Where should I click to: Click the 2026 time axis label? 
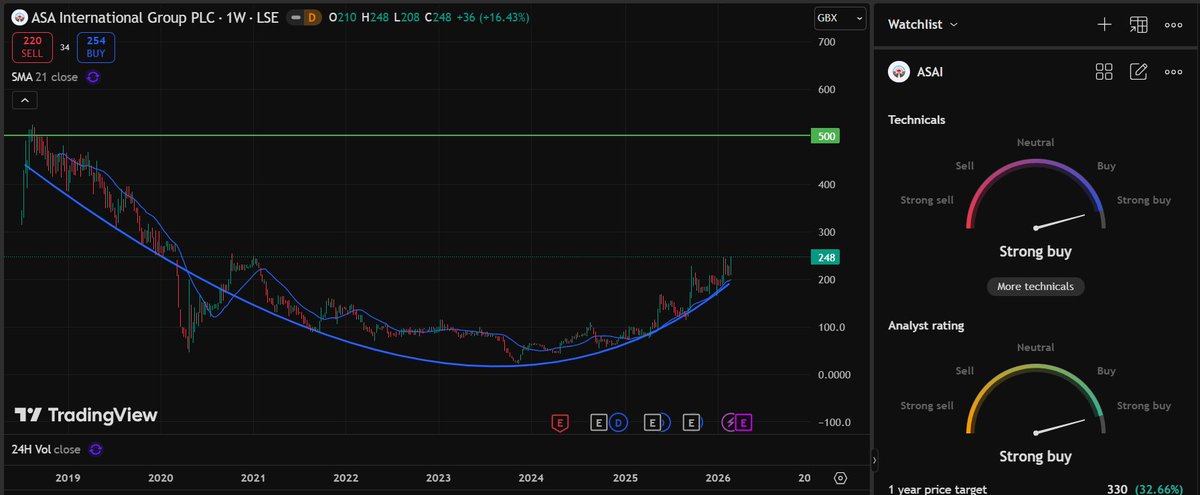pyautogui.click(x=717, y=479)
